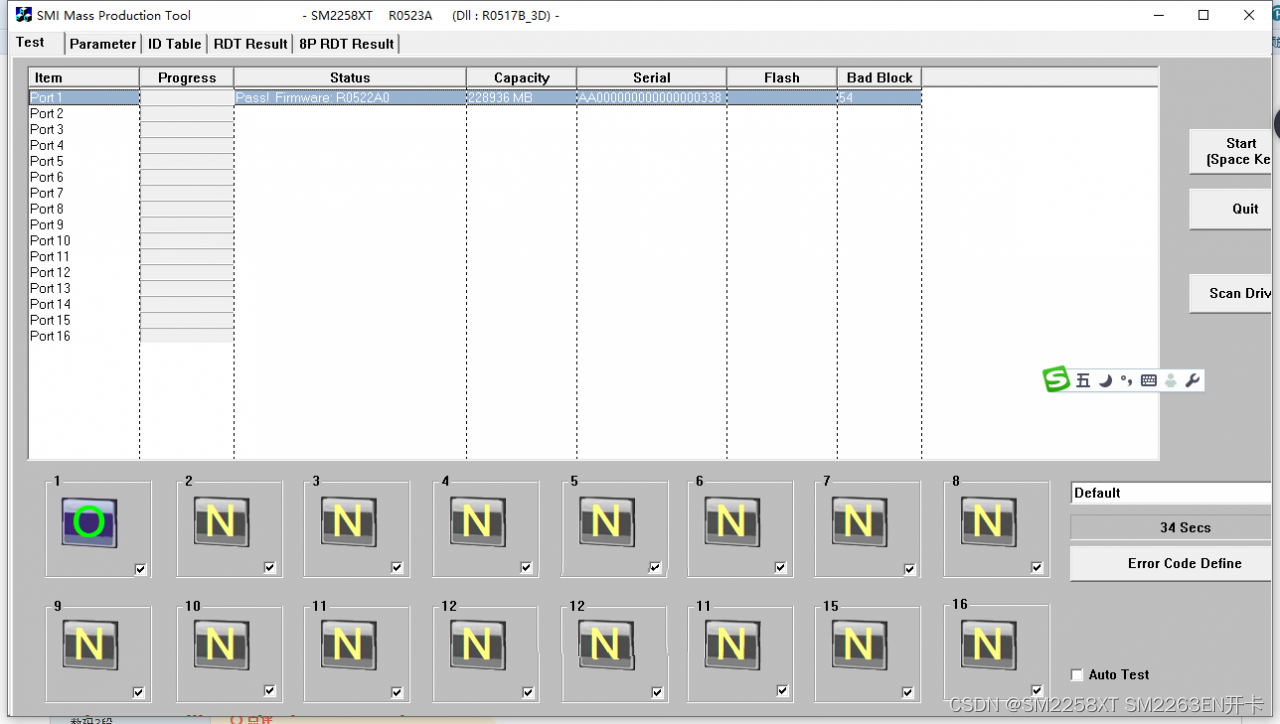The height and width of the screenshot is (724, 1280).
Task: Disable slot 5 using its checkbox
Action: [x=655, y=568]
